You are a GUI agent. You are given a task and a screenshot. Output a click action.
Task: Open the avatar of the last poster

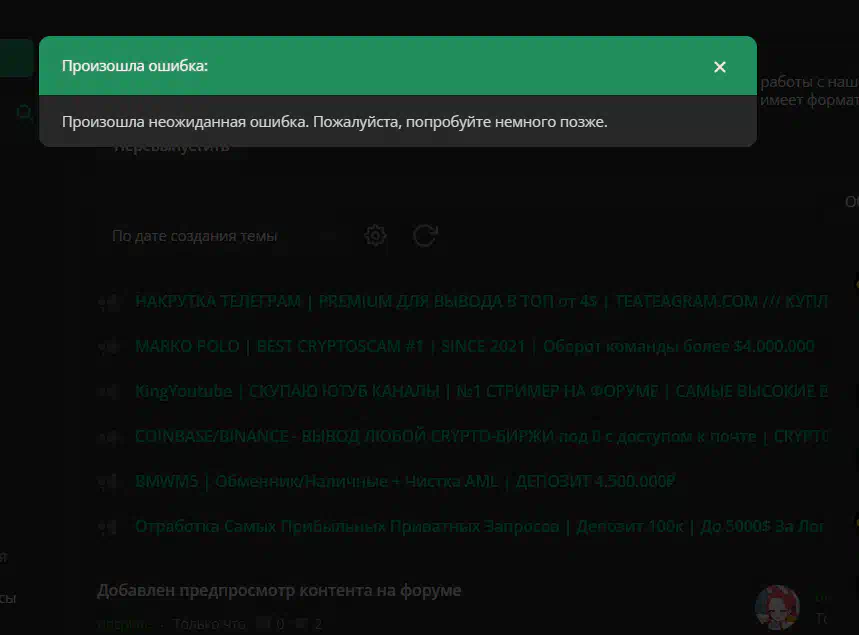pyautogui.click(x=777, y=607)
